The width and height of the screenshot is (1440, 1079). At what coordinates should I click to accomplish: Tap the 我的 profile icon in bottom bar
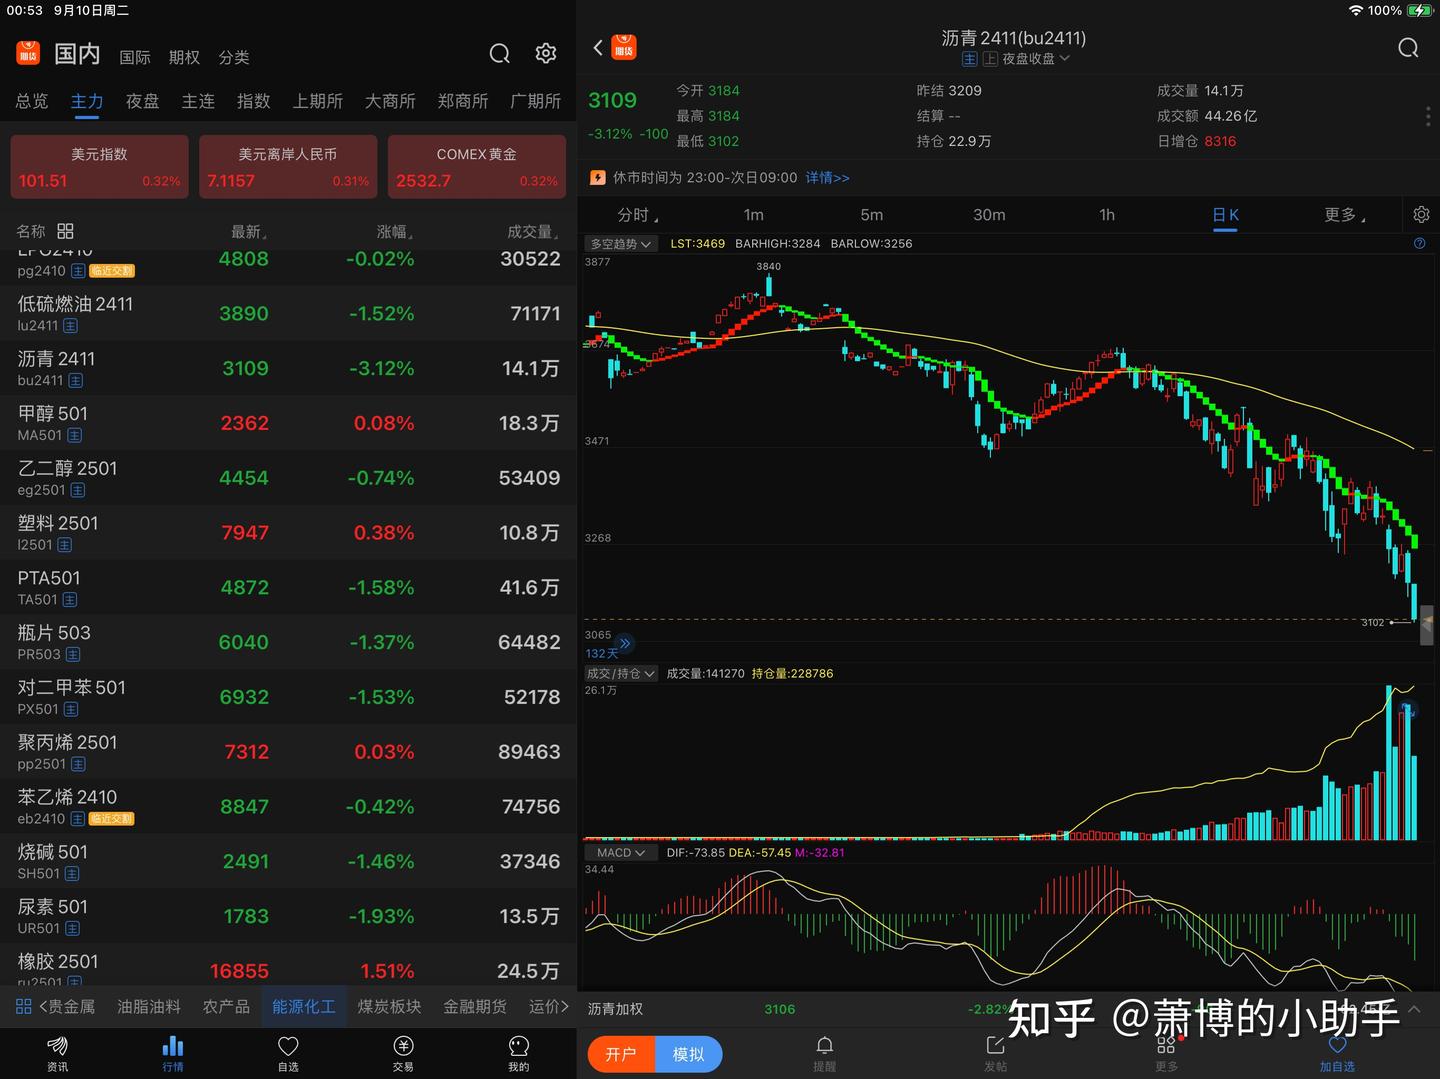pyautogui.click(x=517, y=1046)
